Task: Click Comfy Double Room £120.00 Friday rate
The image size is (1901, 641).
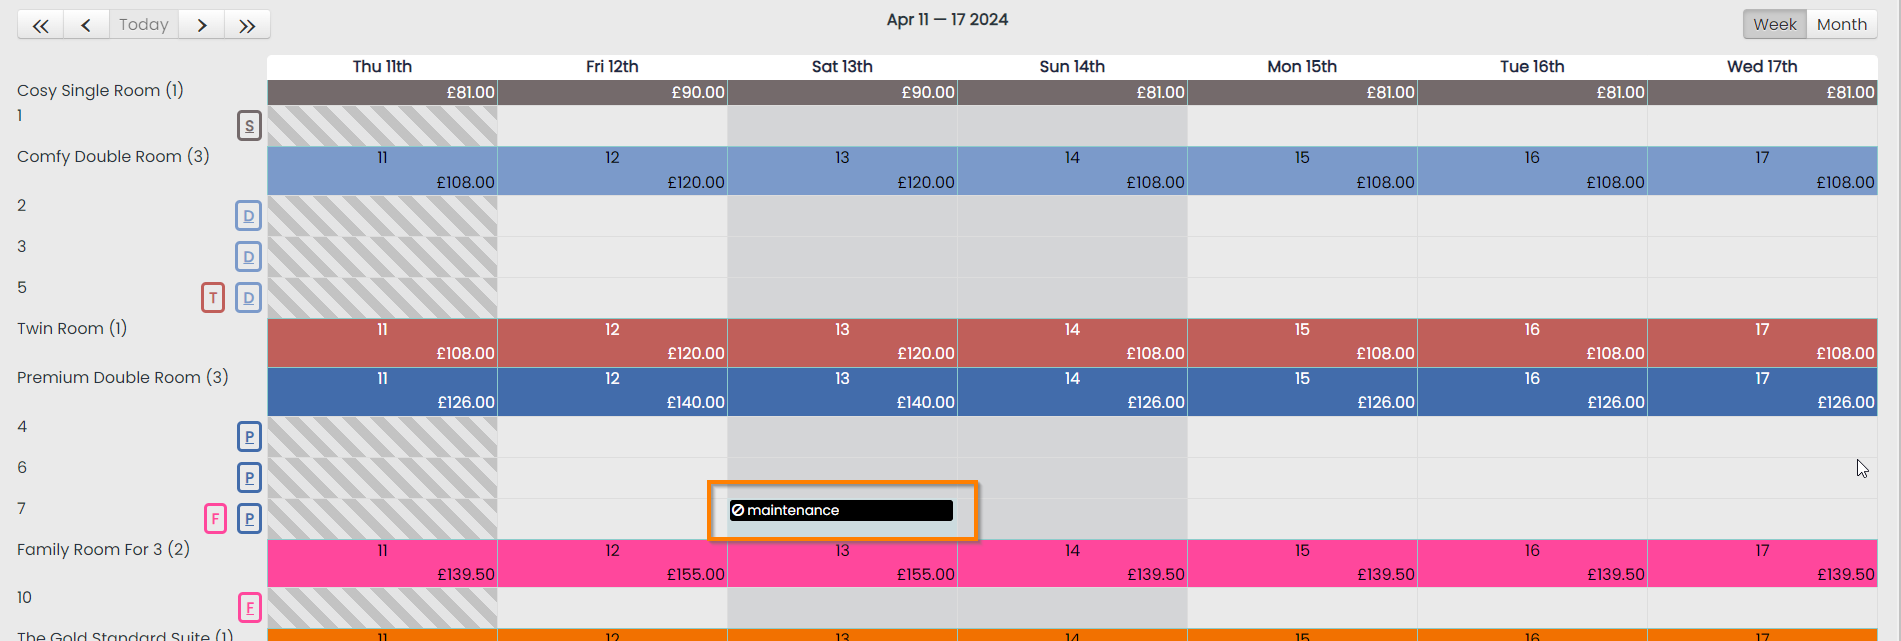Action: pos(695,183)
